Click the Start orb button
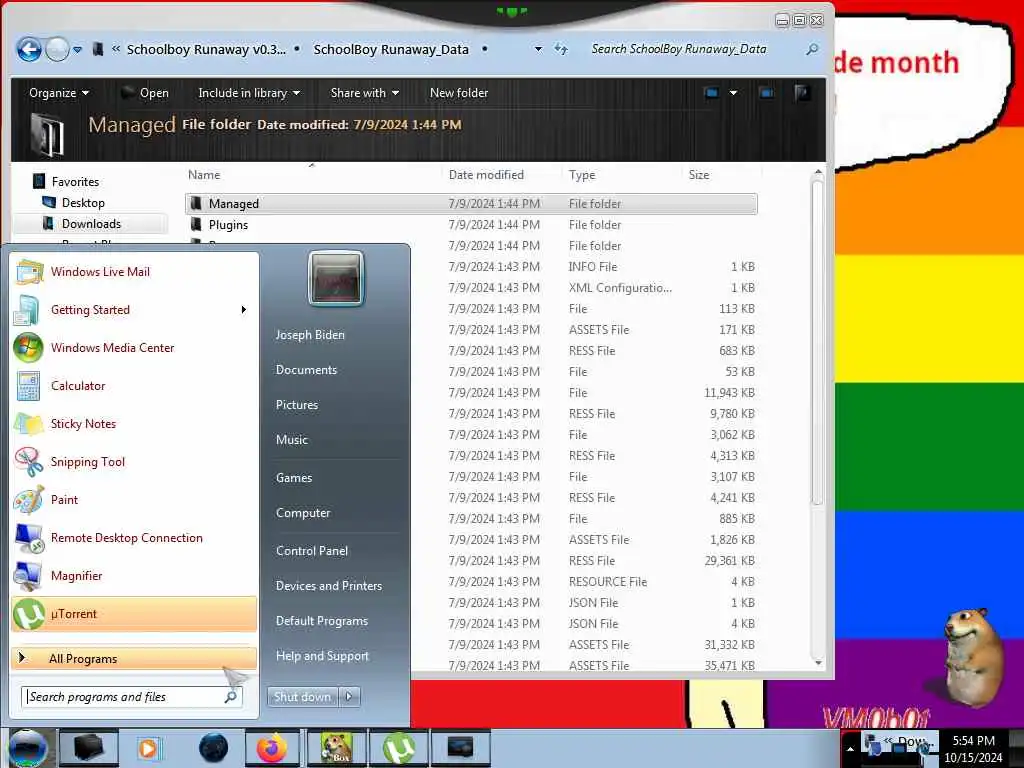Image resolution: width=1024 pixels, height=768 pixels. pos(27,748)
